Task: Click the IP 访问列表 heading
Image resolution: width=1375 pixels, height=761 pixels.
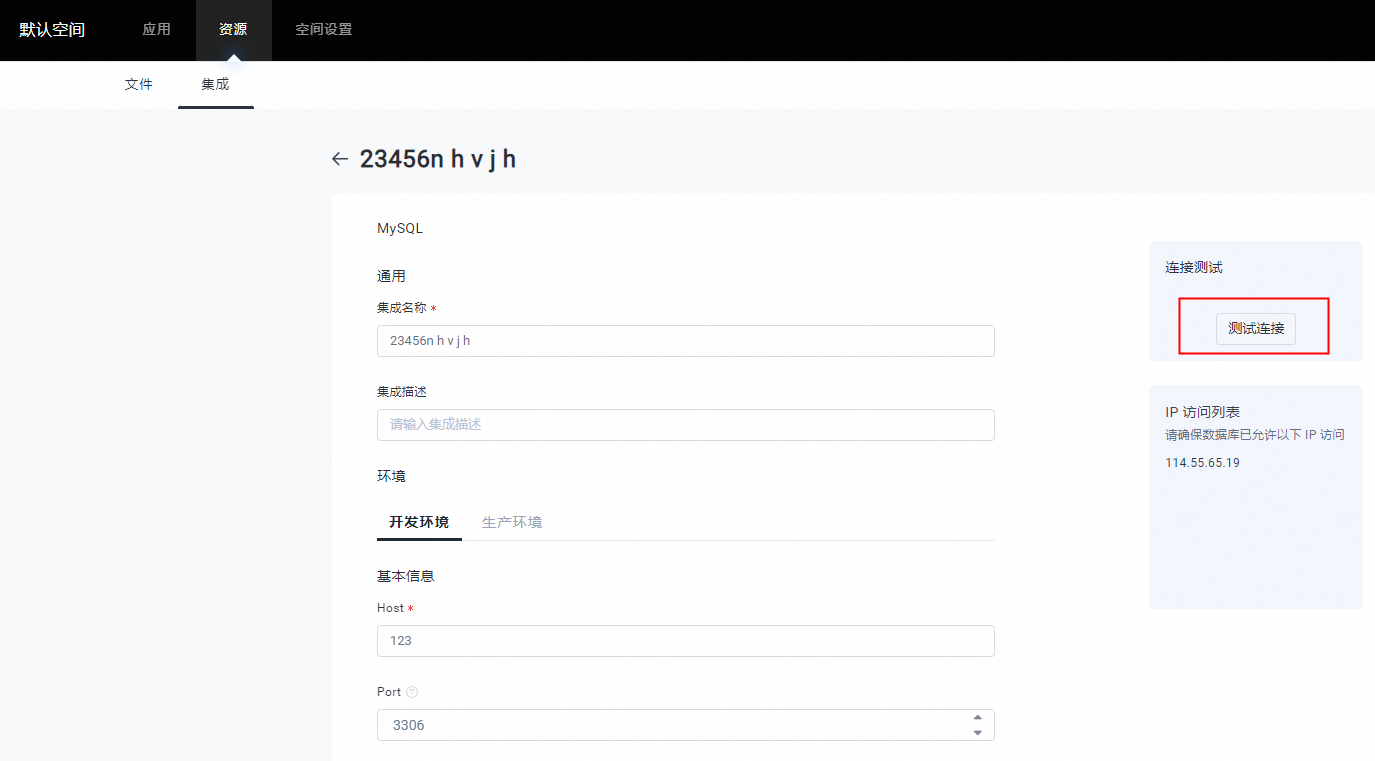Action: pyautogui.click(x=1203, y=412)
